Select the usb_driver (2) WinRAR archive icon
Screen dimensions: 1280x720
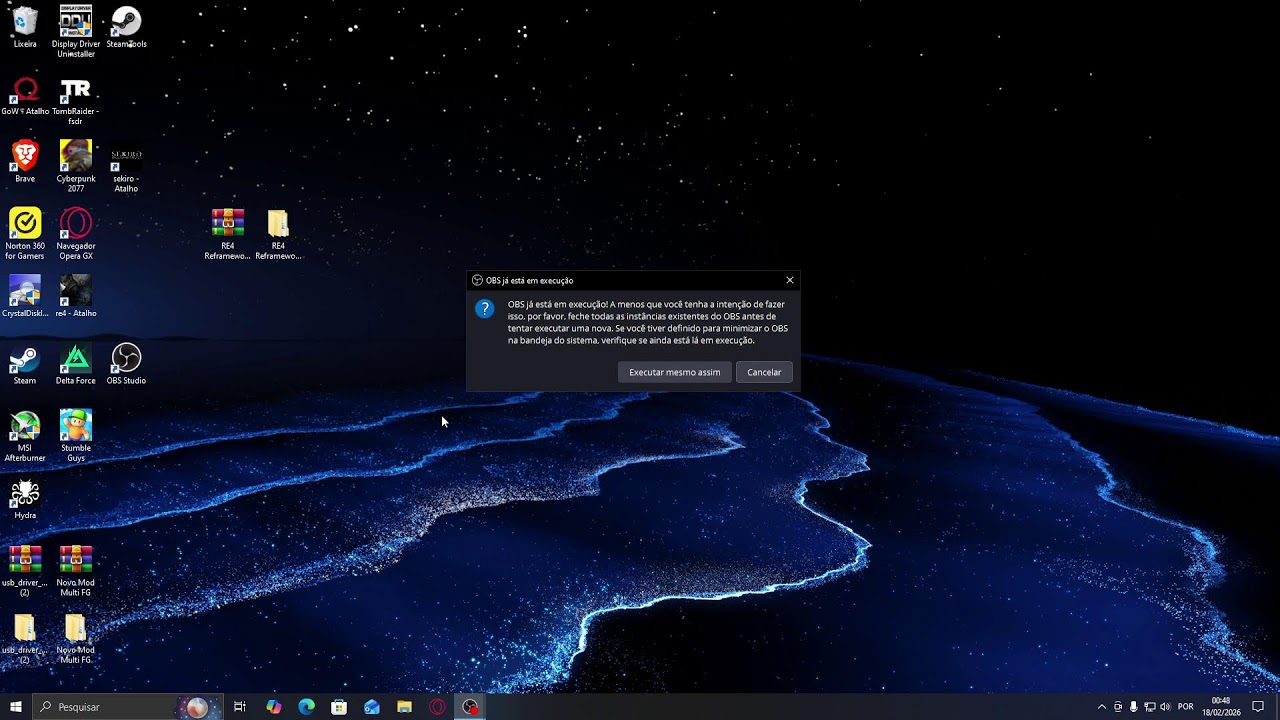pos(25,571)
